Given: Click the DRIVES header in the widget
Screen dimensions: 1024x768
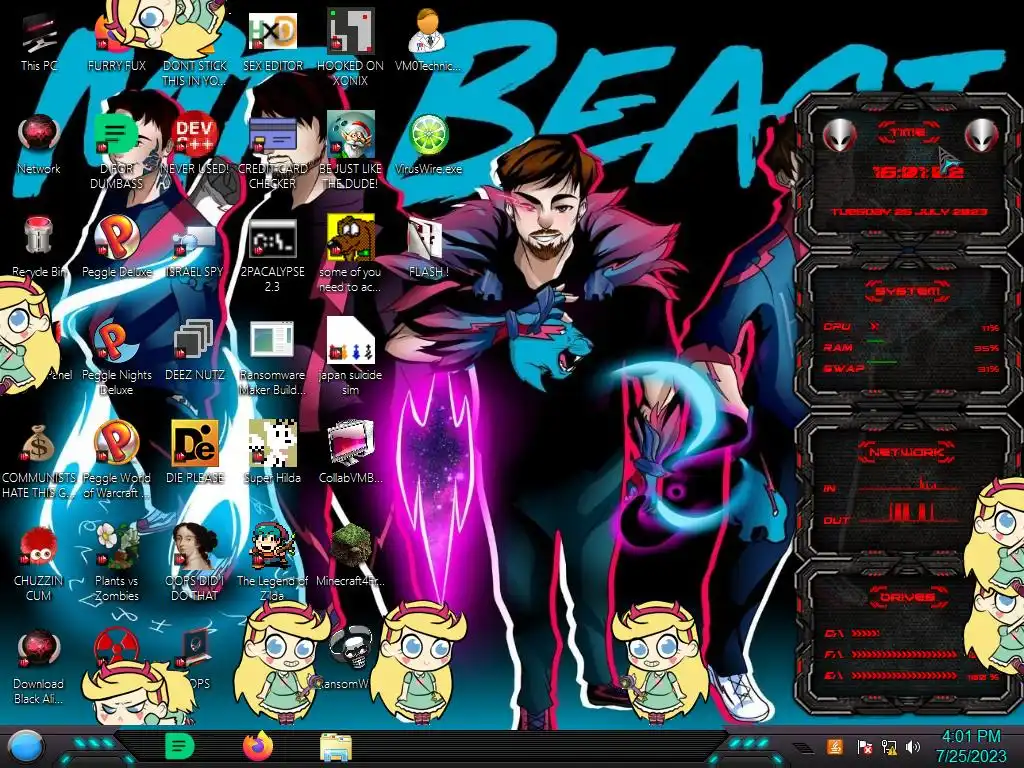Looking at the screenshot, I should (x=908, y=597).
